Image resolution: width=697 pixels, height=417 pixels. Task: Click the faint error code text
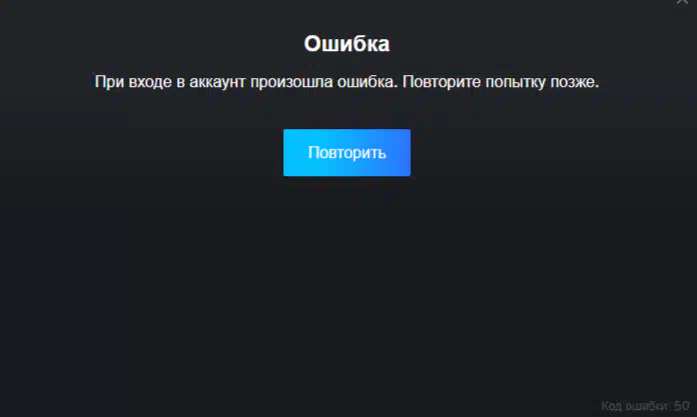(x=645, y=405)
